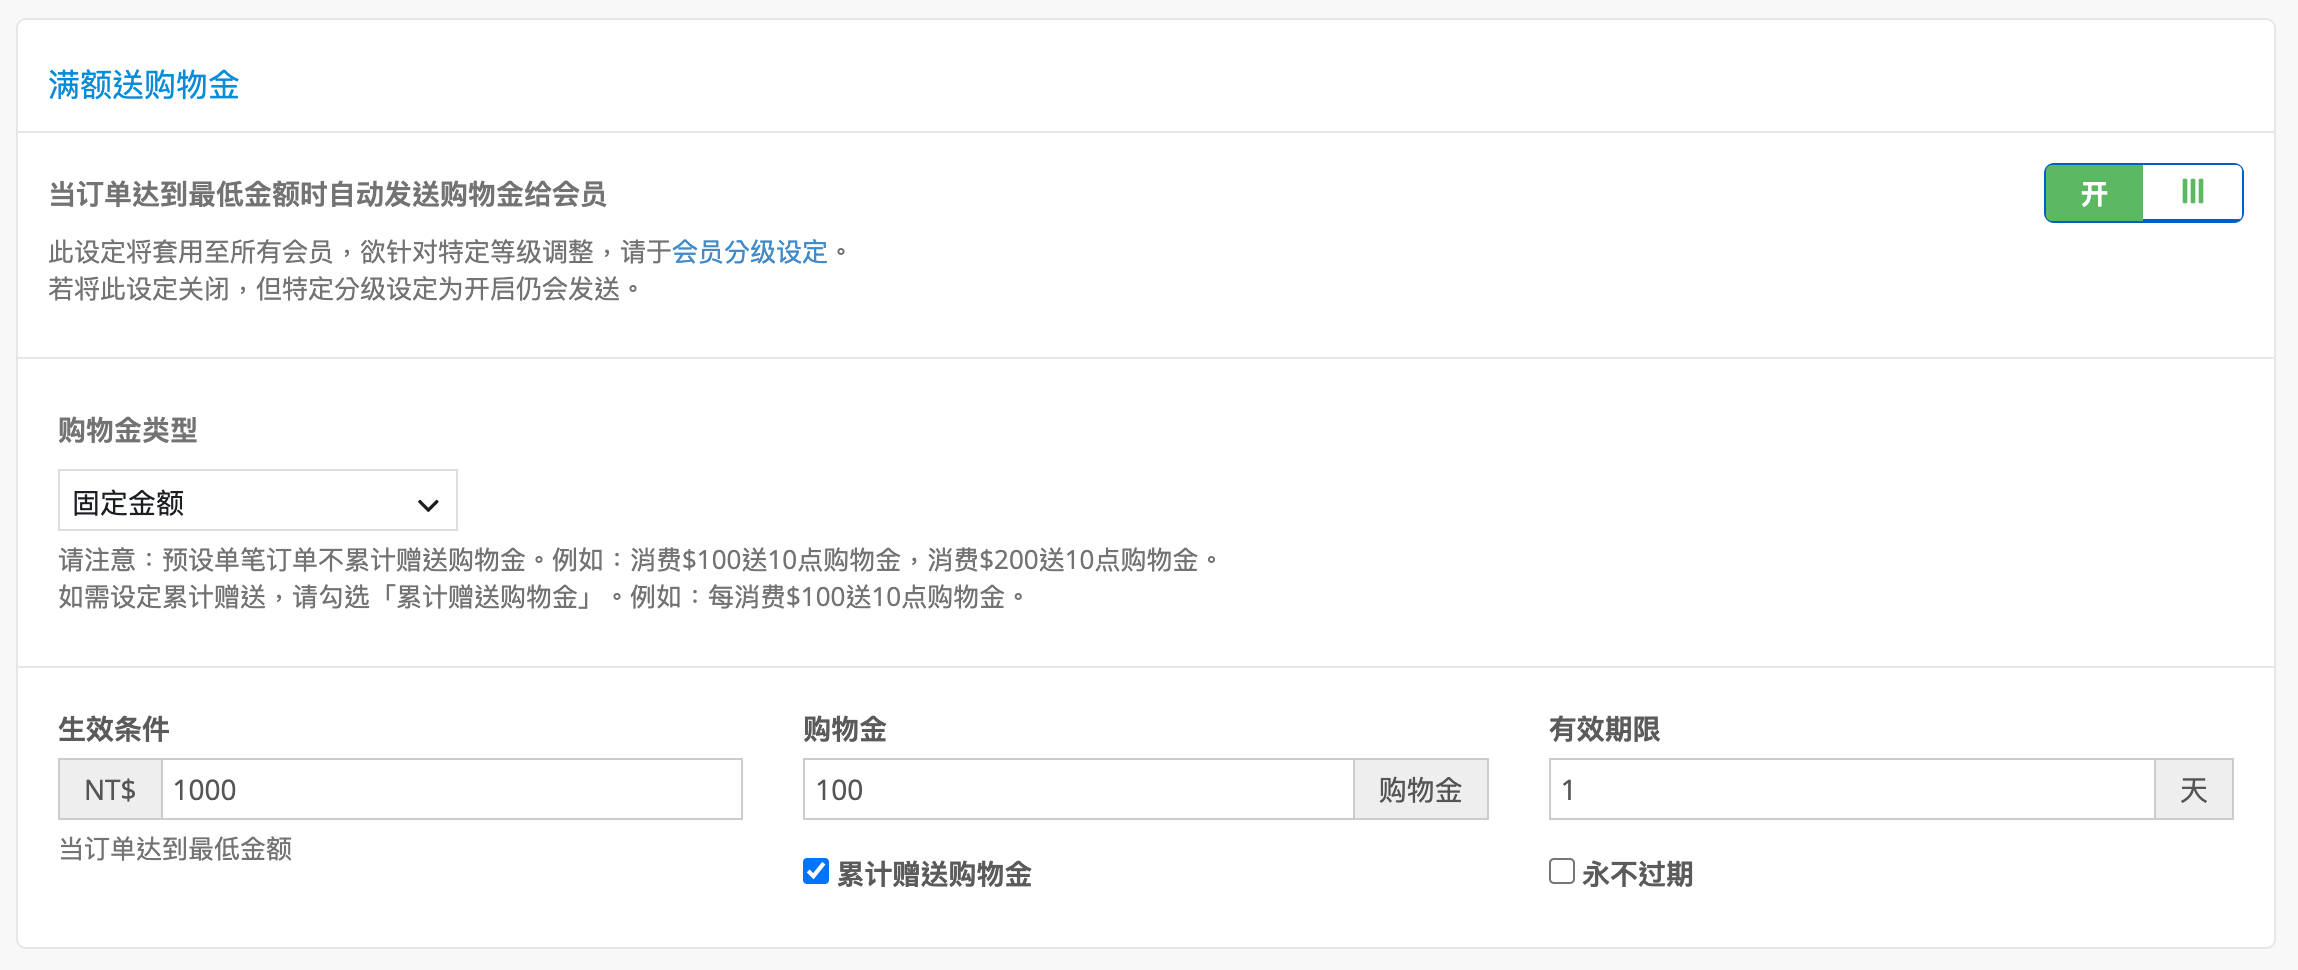Click the NT$ currency prefix
This screenshot has height=970, width=2298.
(x=110, y=789)
